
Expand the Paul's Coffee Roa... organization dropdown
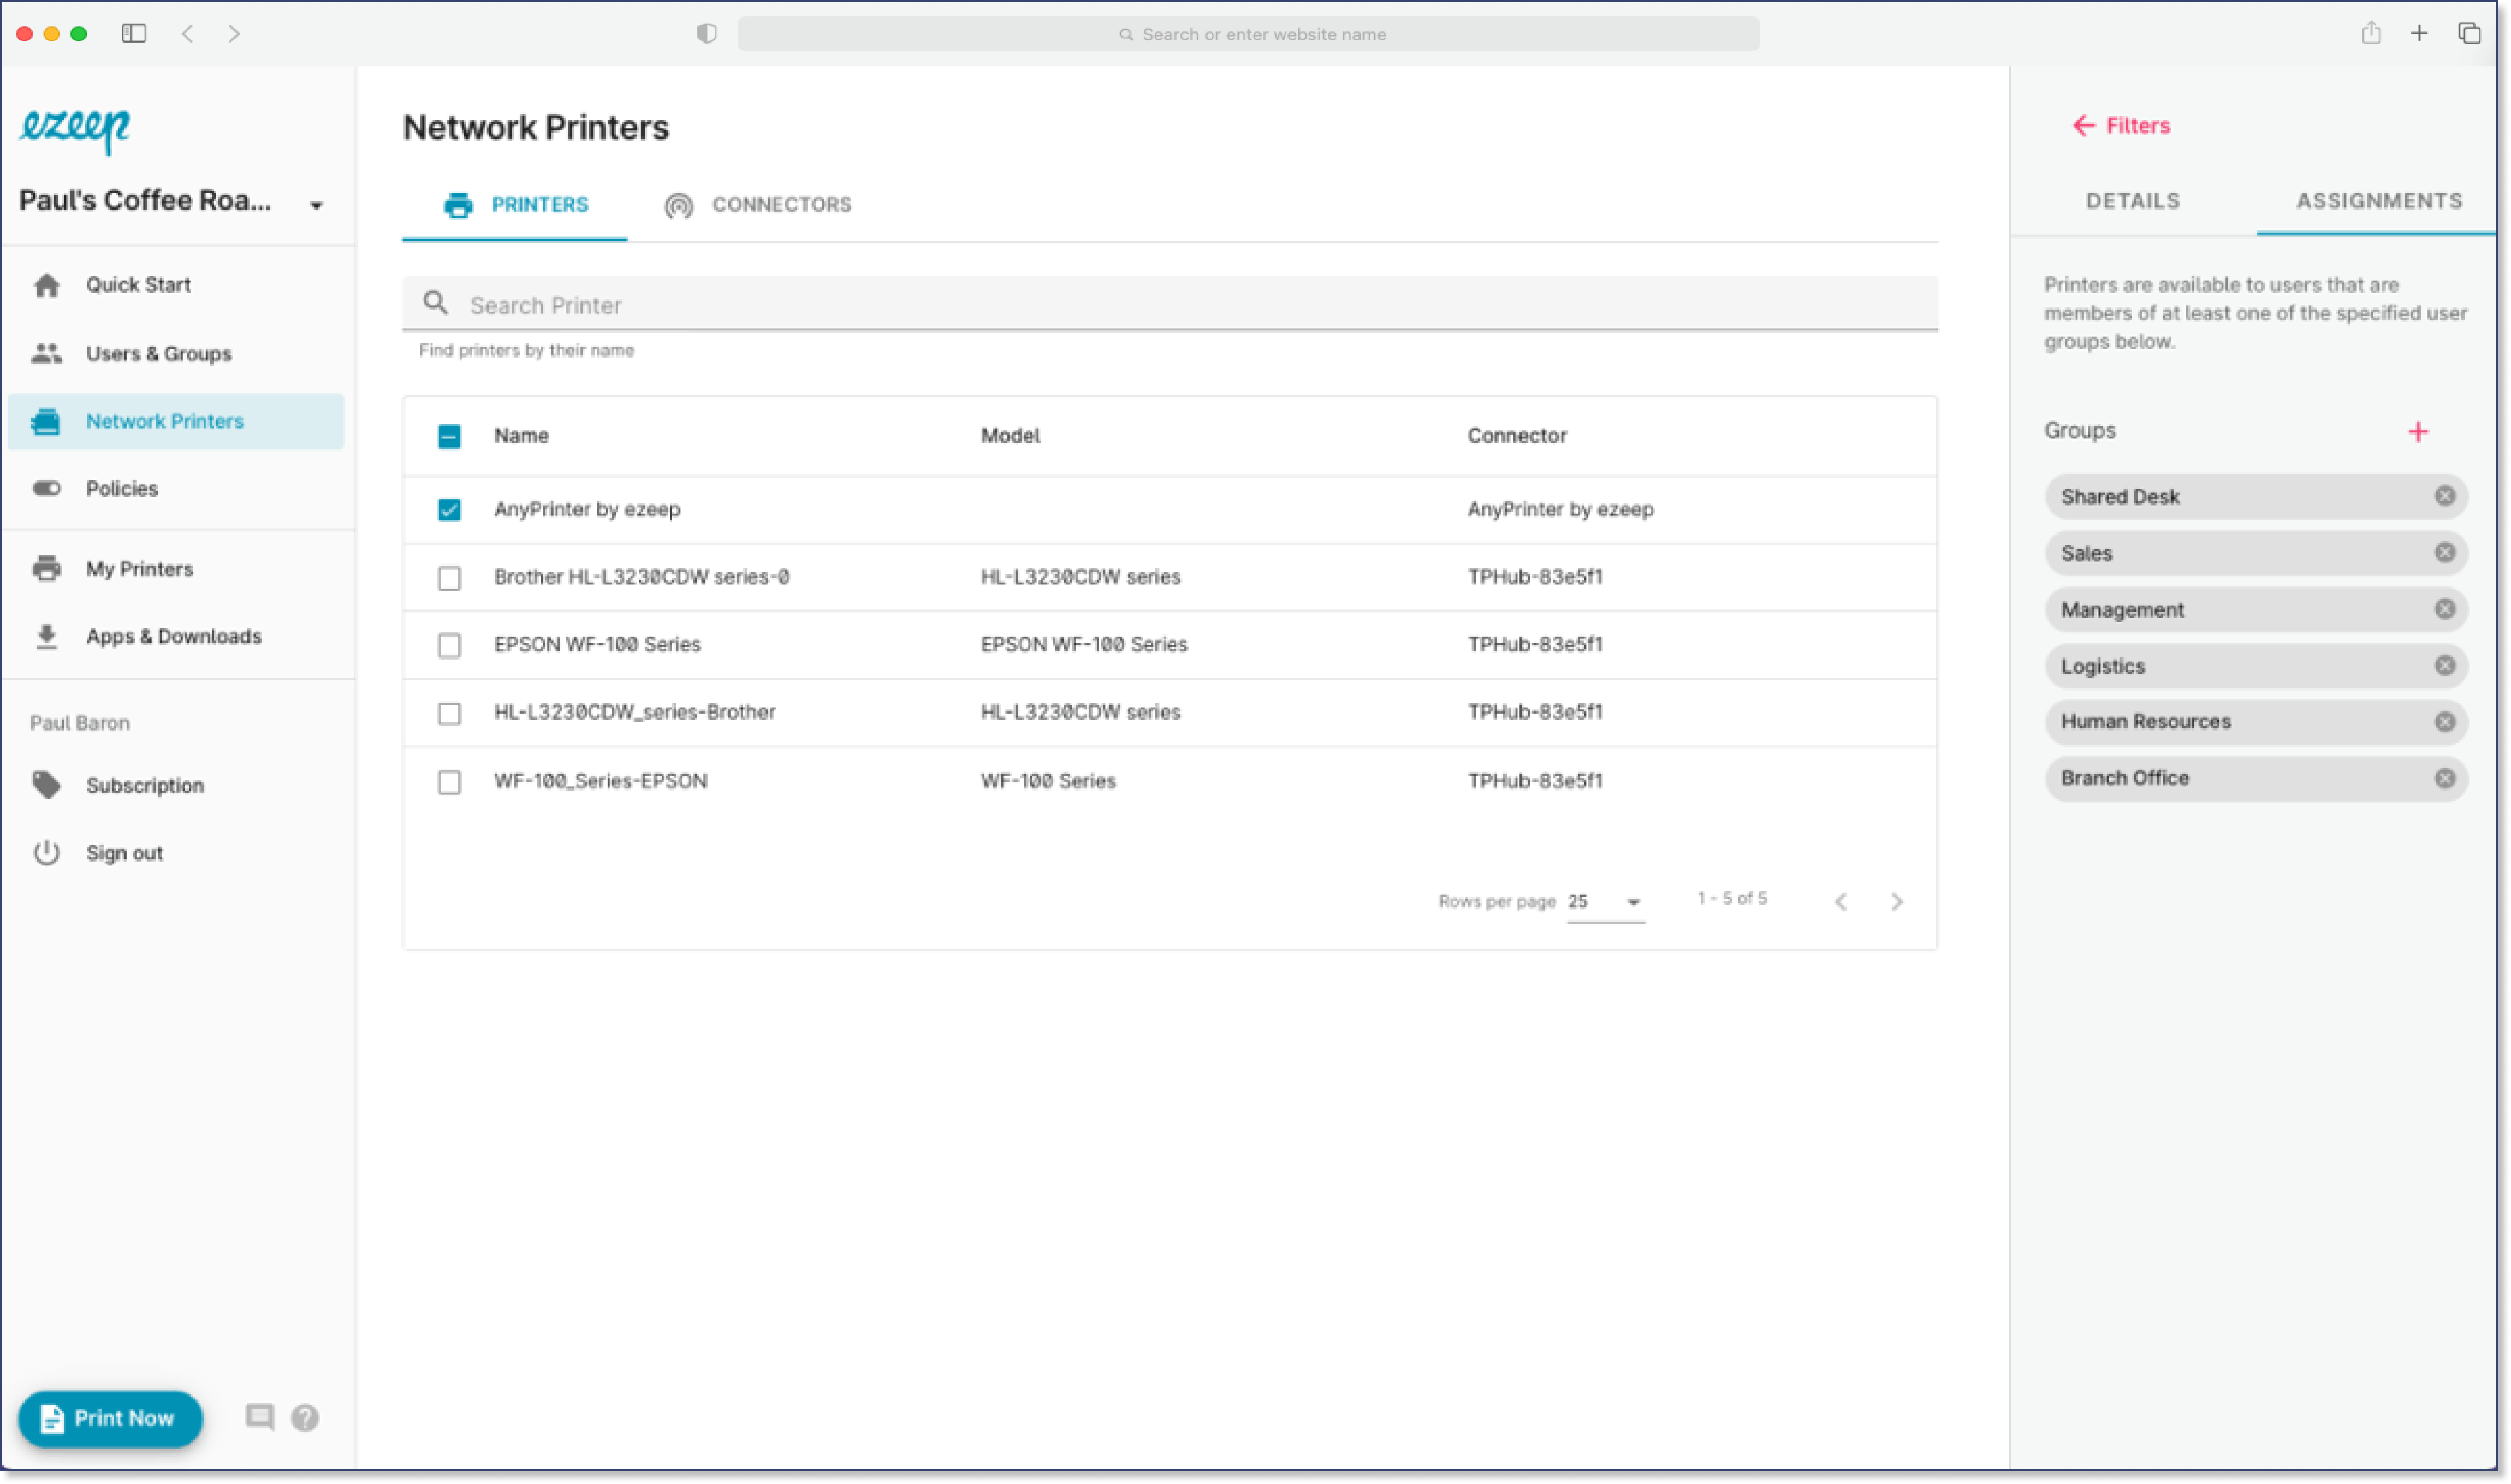(316, 205)
